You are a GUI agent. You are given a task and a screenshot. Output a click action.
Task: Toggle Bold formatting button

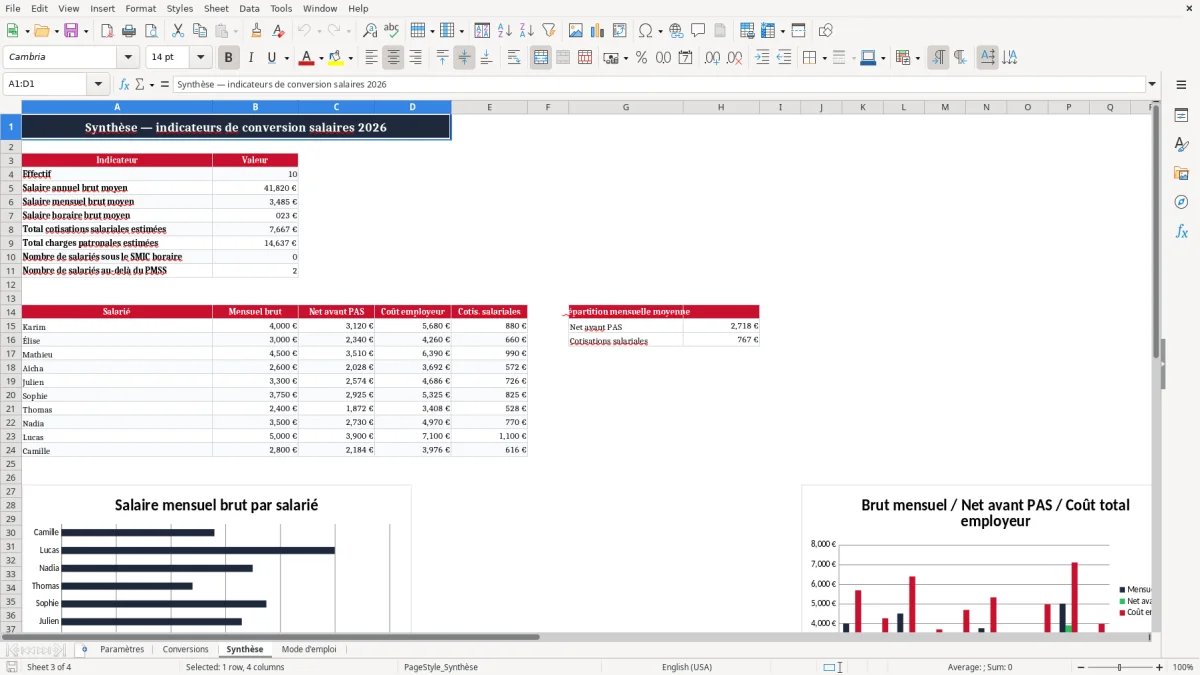(228, 58)
